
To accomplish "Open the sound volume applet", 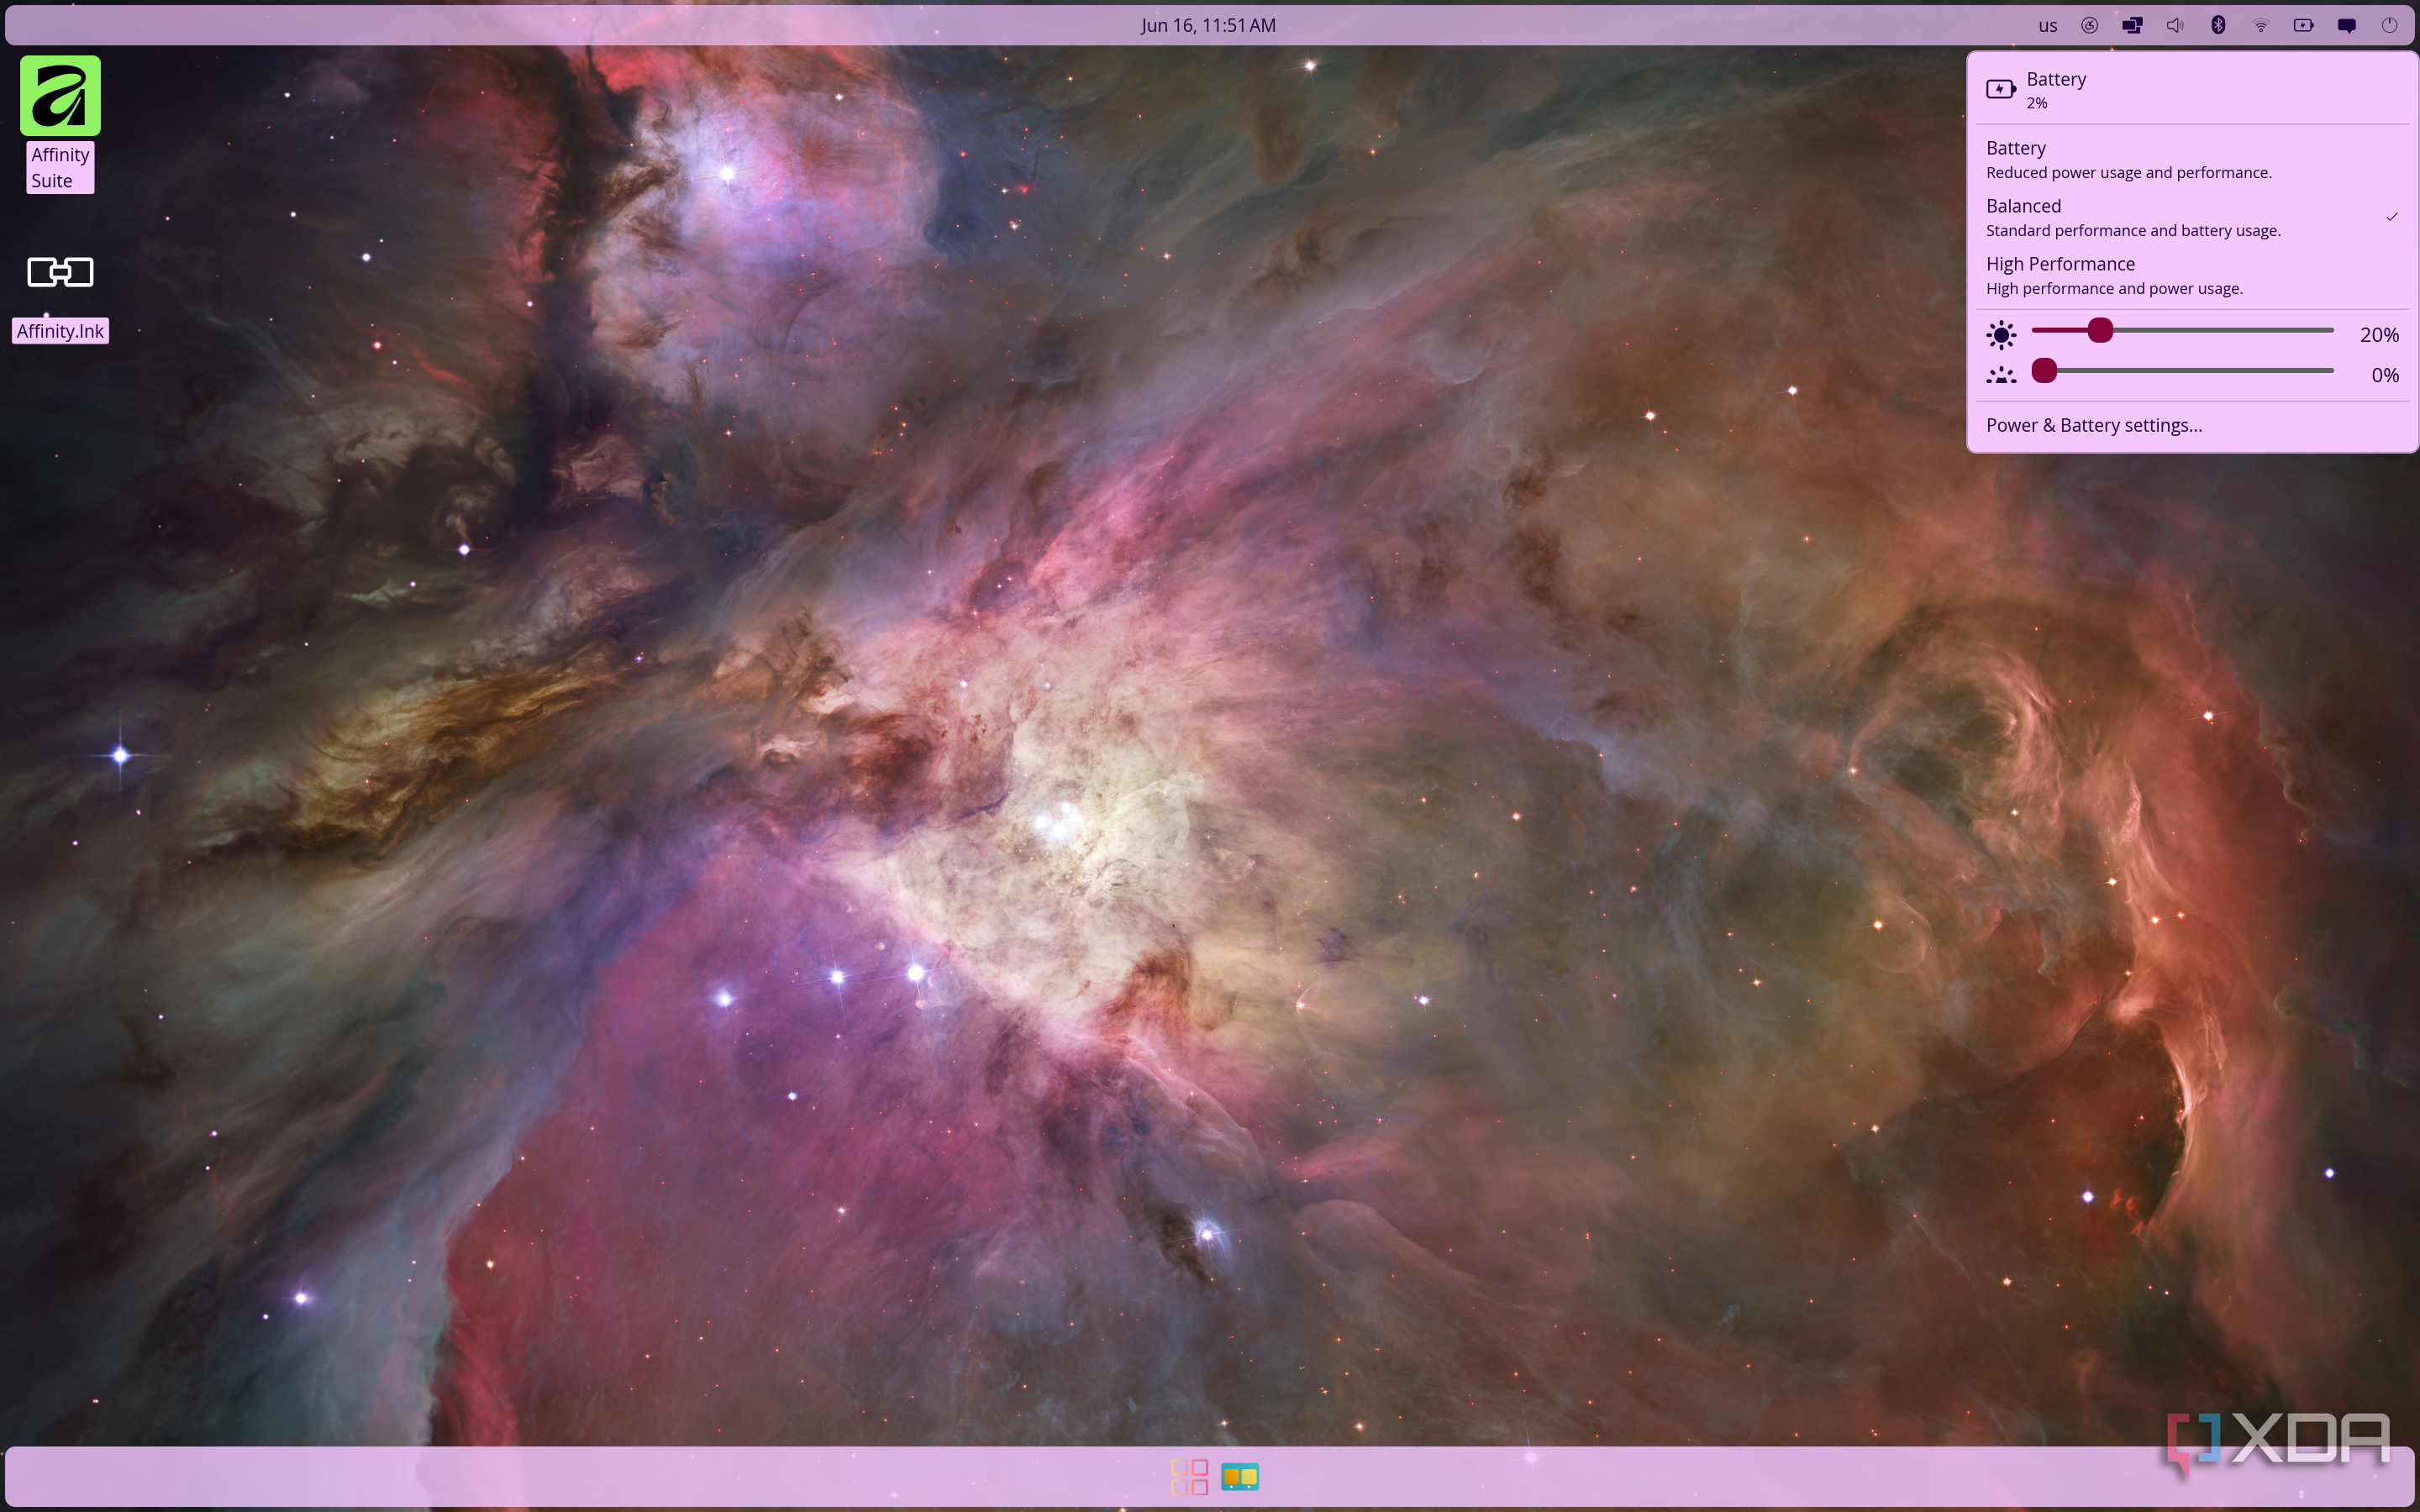I will [2175, 26].
